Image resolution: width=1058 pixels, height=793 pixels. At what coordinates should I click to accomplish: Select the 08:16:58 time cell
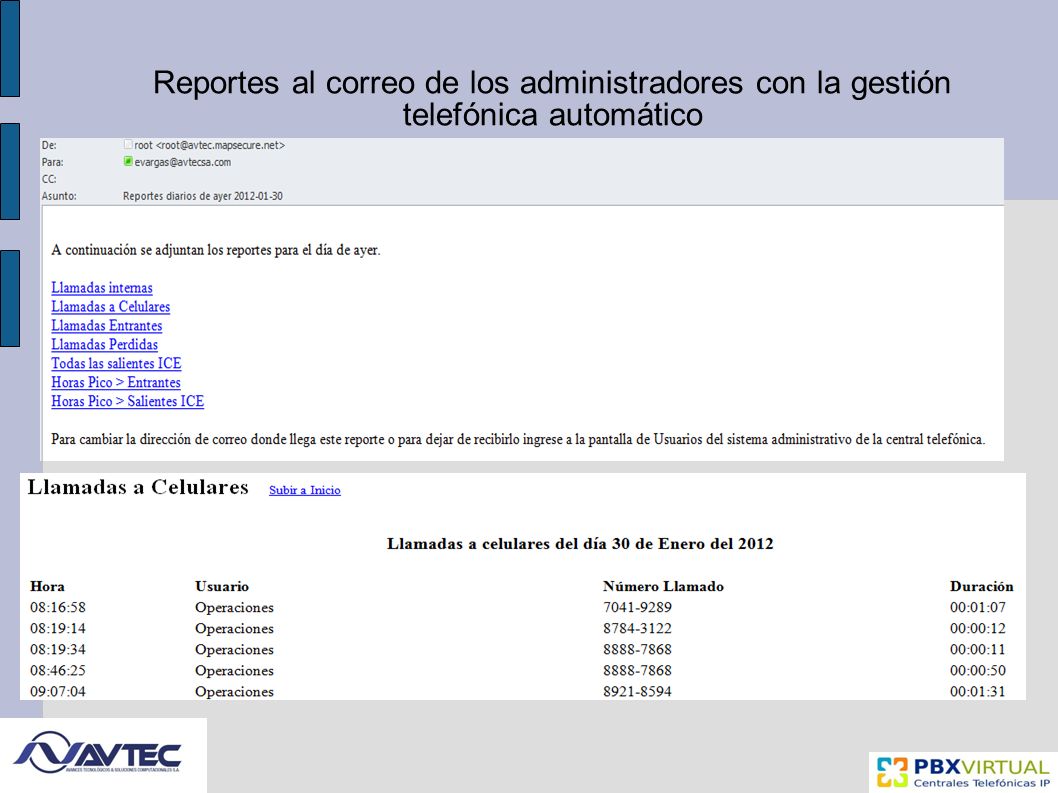[x=58, y=607]
